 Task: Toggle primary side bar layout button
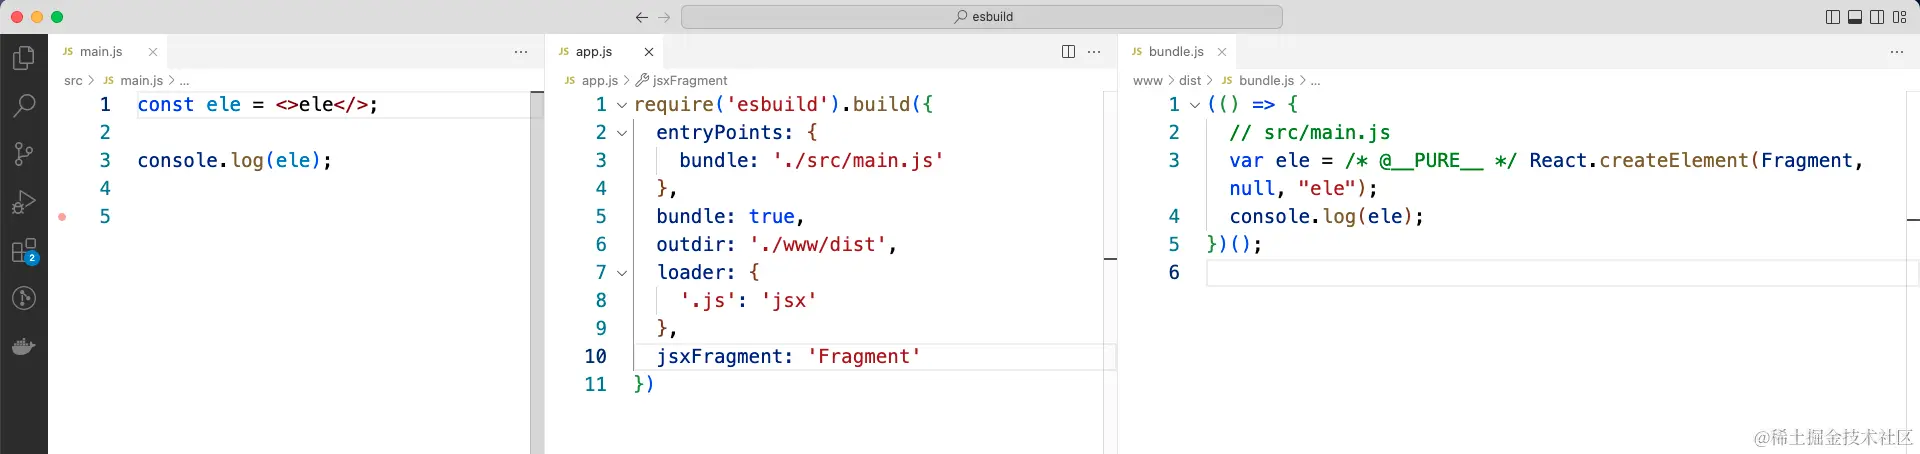(x=1832, y=17)
